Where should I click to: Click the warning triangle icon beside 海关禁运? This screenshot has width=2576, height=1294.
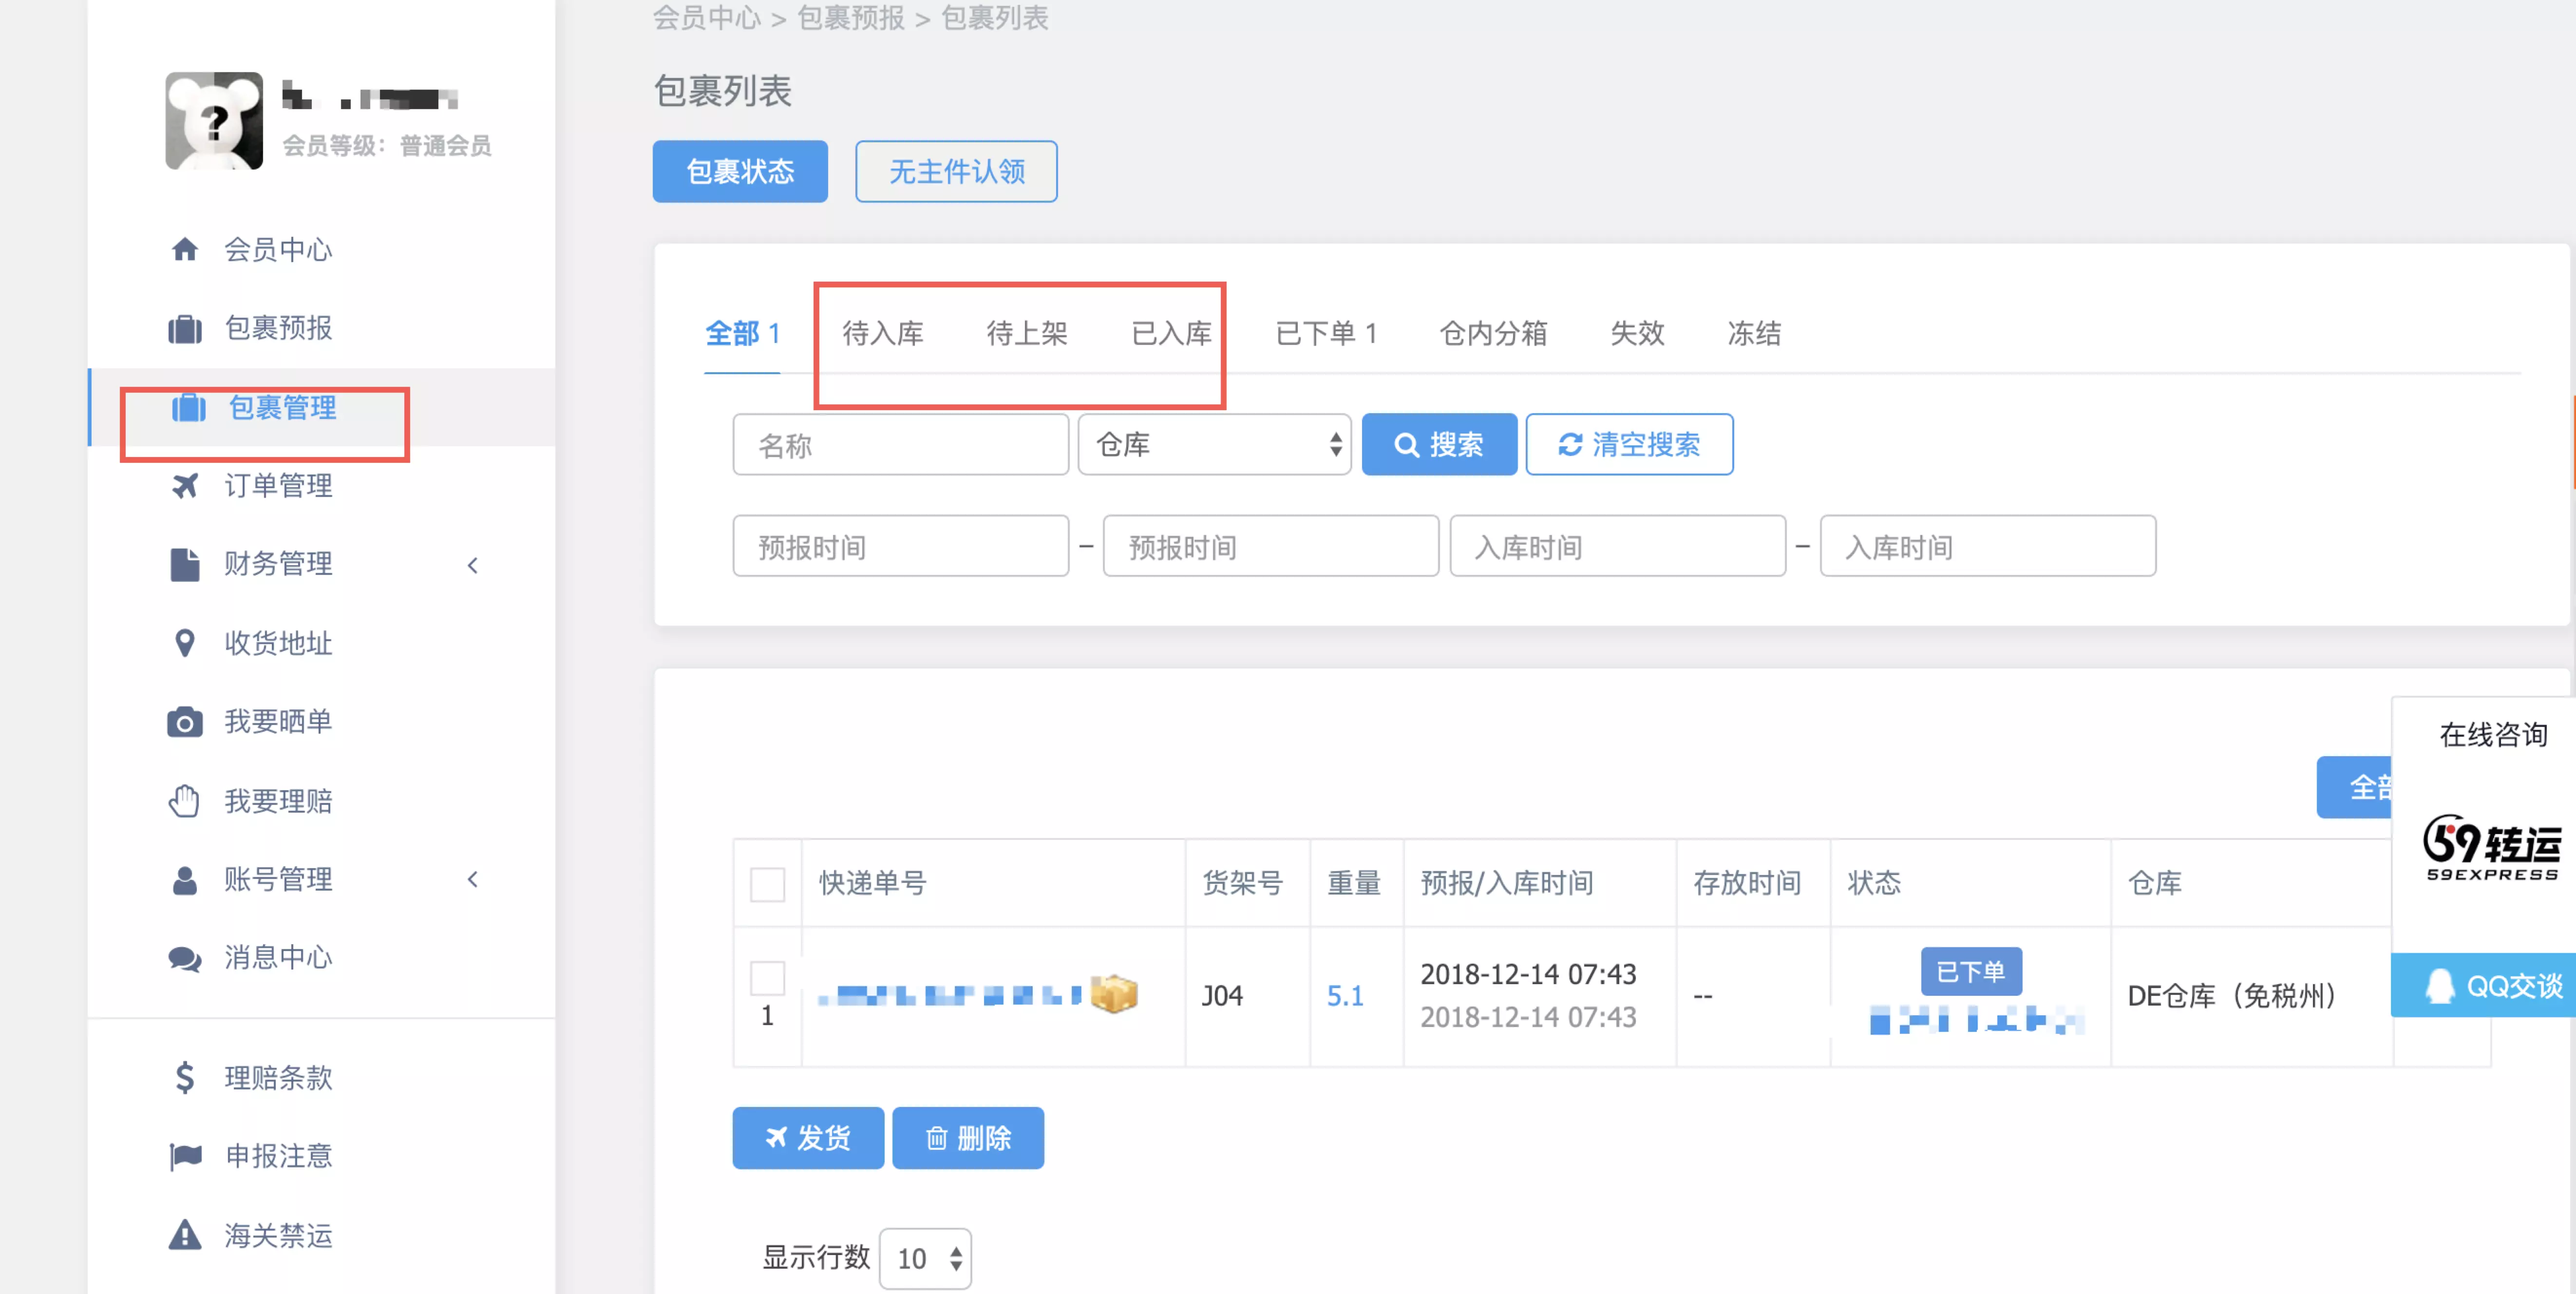[185, 1235]
